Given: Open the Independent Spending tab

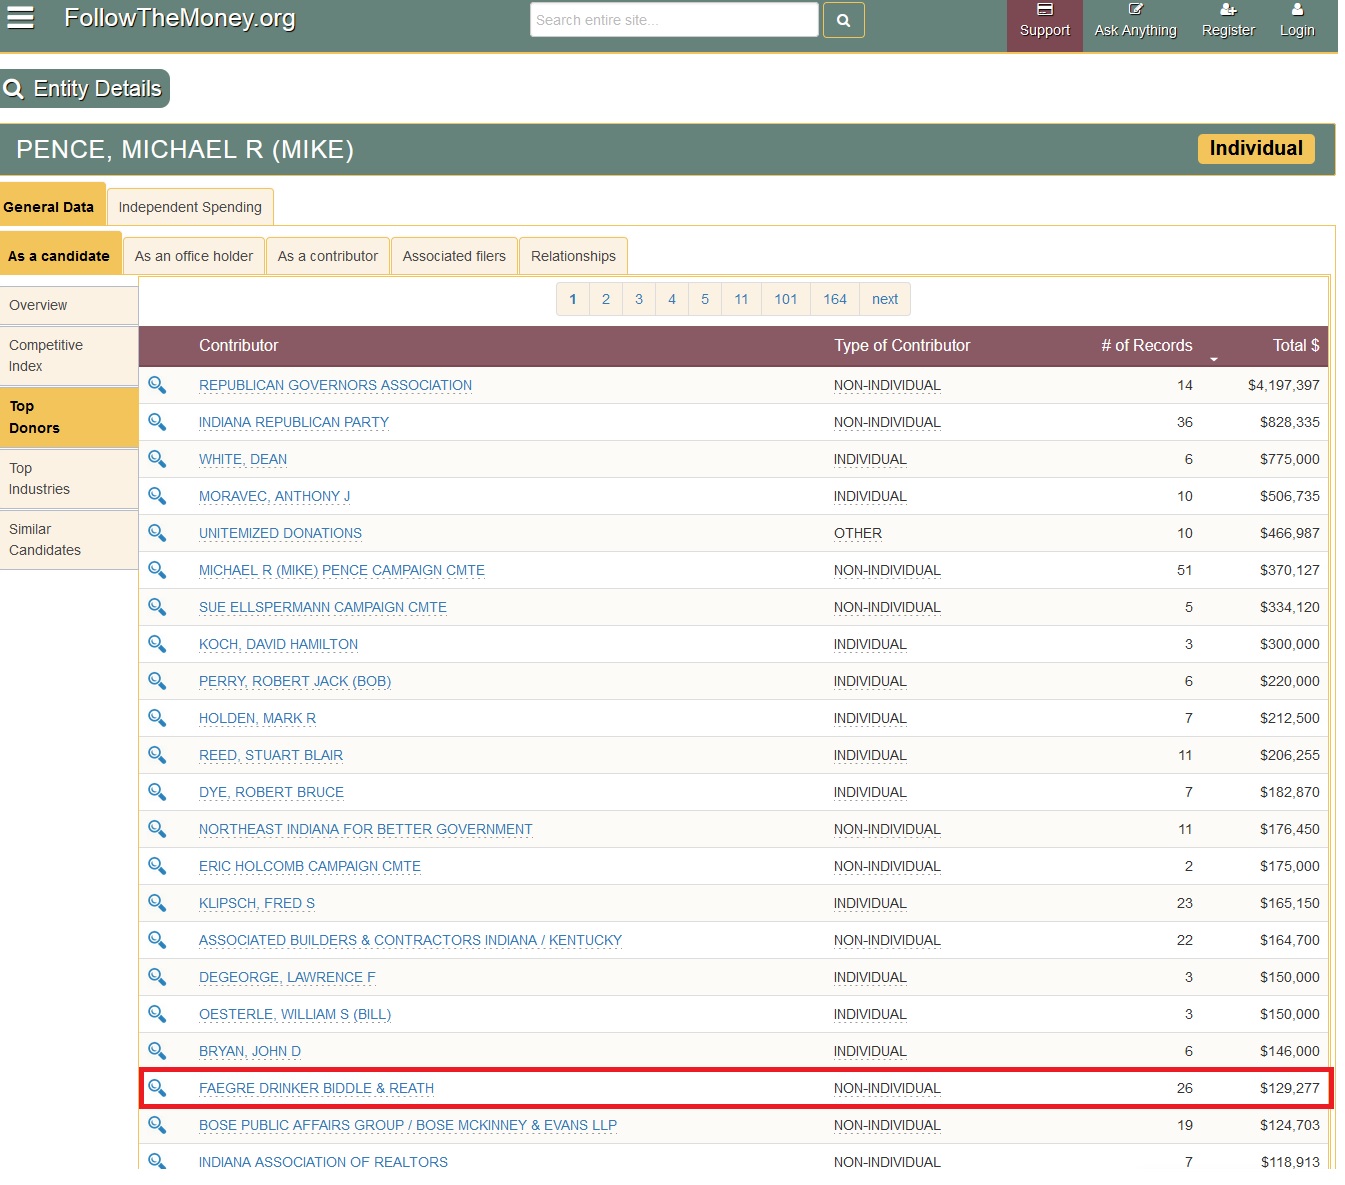Looking at the screenshot, I should point(190,207).
